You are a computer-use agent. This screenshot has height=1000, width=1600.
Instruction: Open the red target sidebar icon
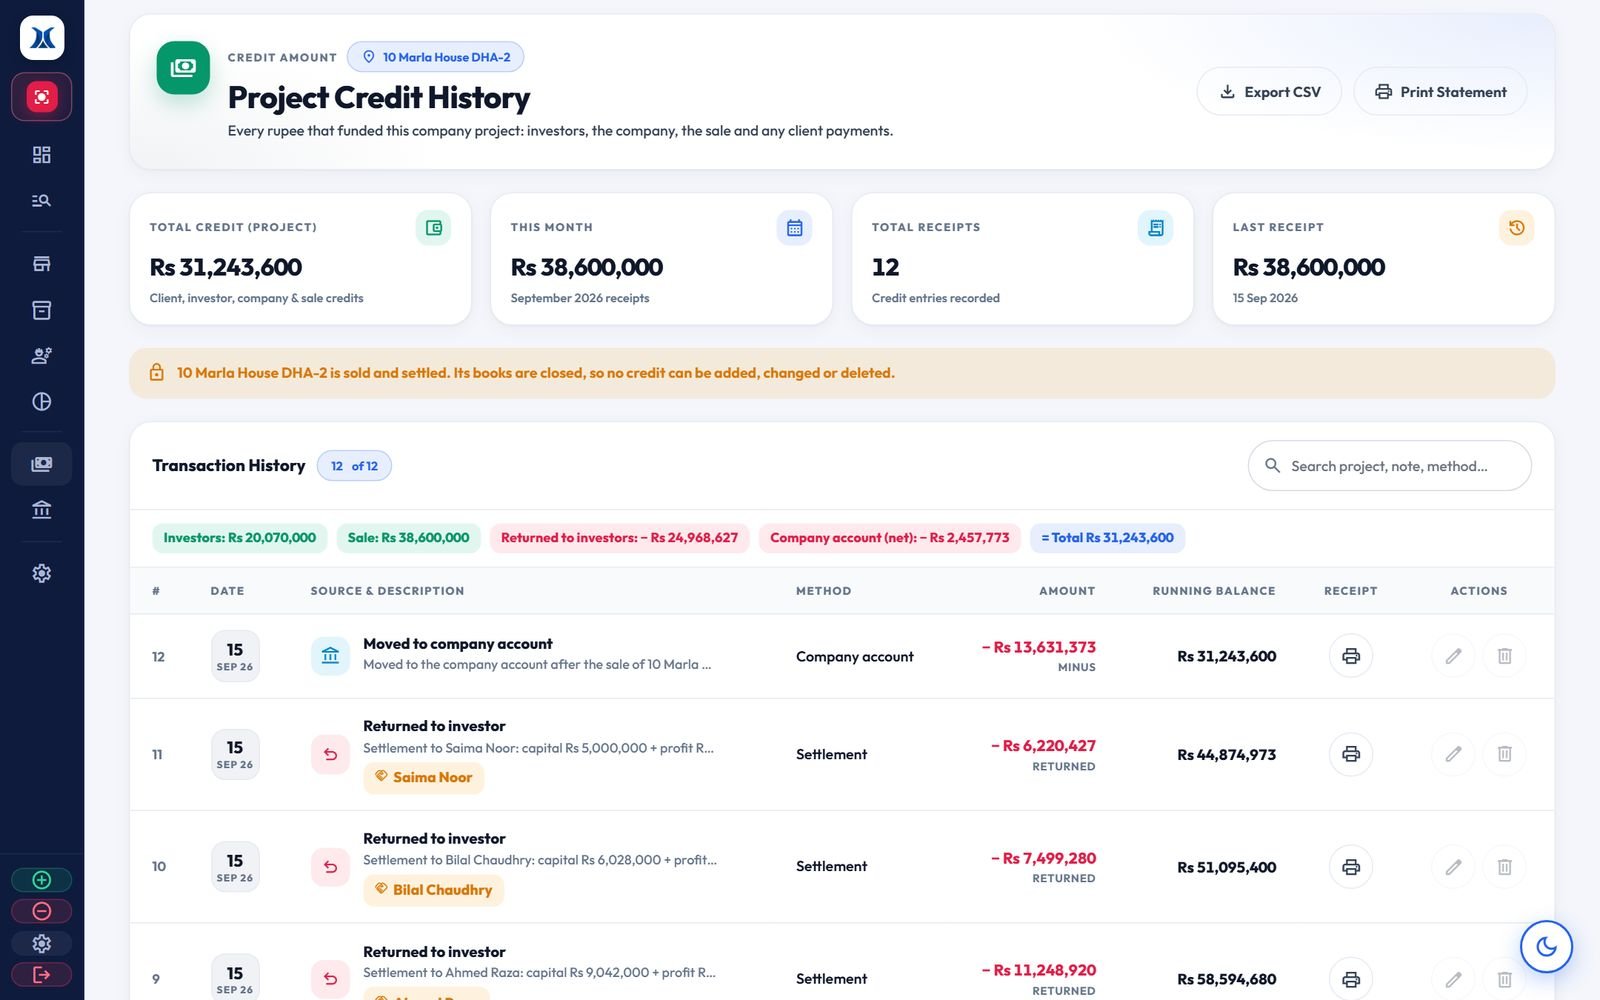(42, 97)
